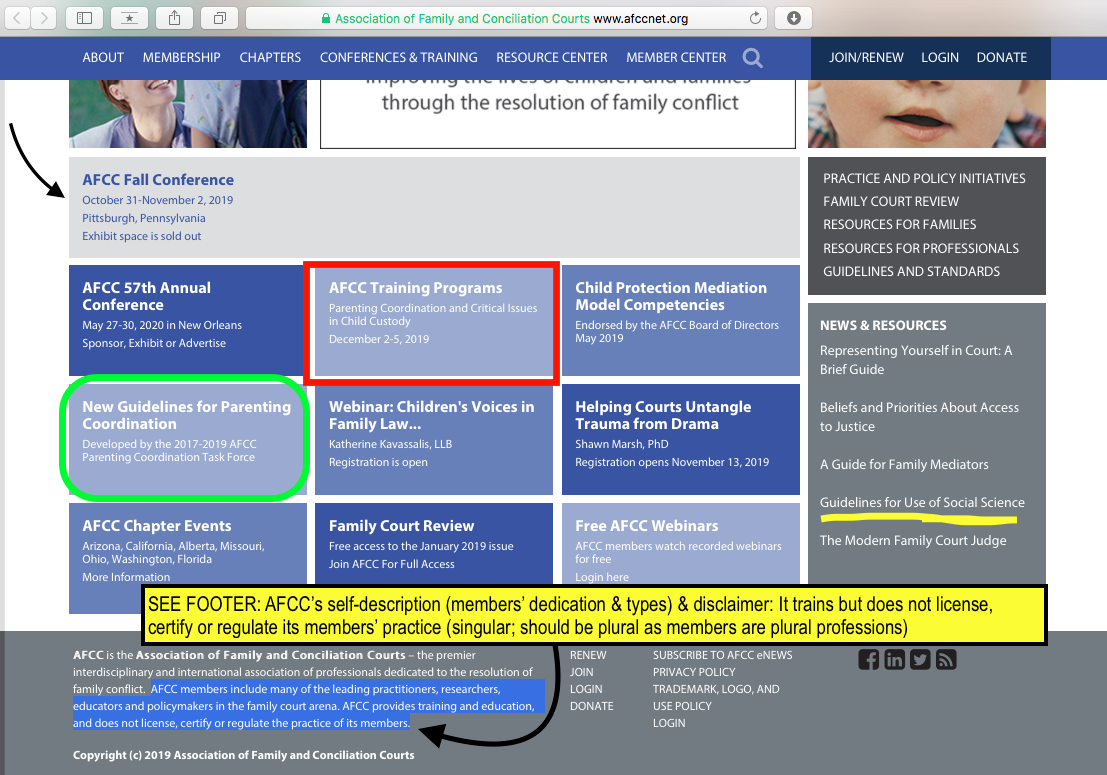Click the Safari share icon
The width and height of the screenshot is (1107, 775).
(174, 18)
